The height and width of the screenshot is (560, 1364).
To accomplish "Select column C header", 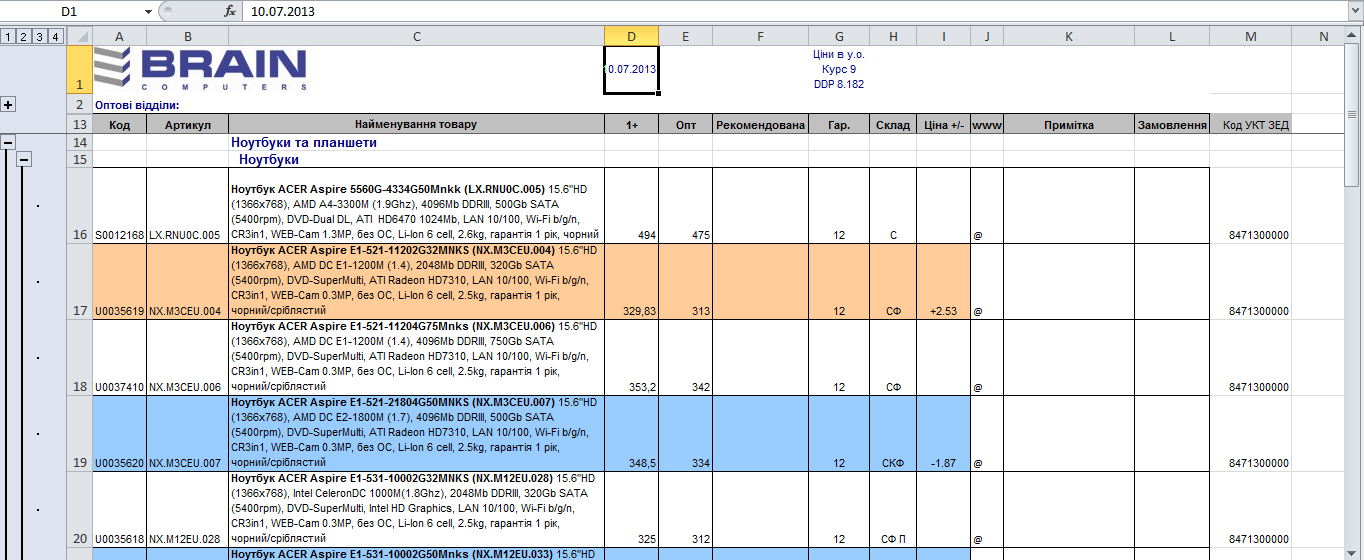I will 416,37.
